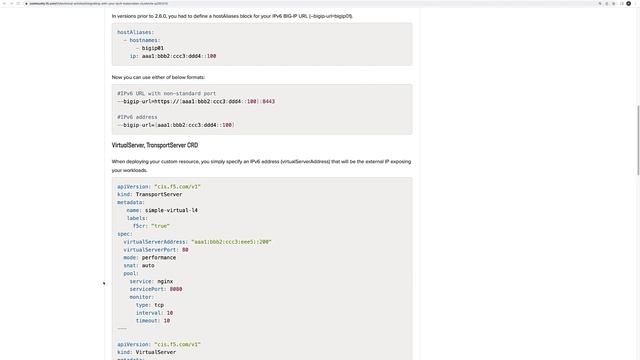Screen dimensions: 640x360
Task: Click the 'interval: 10' line
Action: [154, 313]
